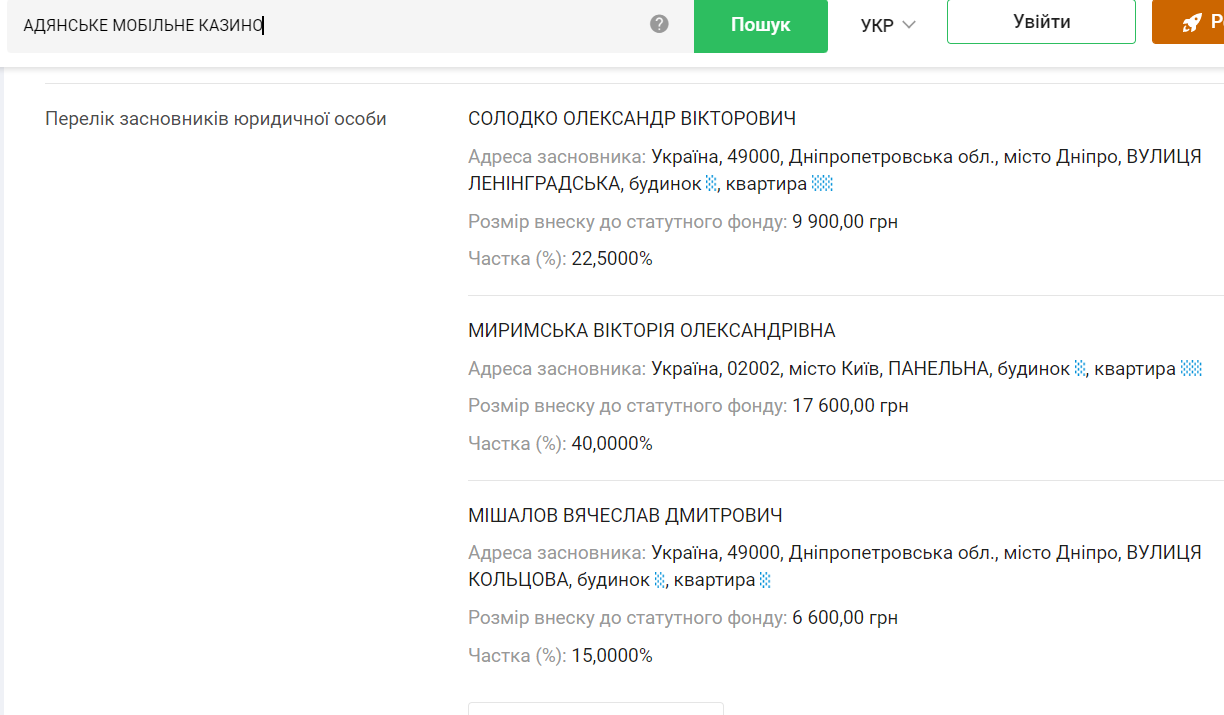Screen dimensions: 1224x715
Task: Click the question mark help icon in search
Action: (659, 24)
